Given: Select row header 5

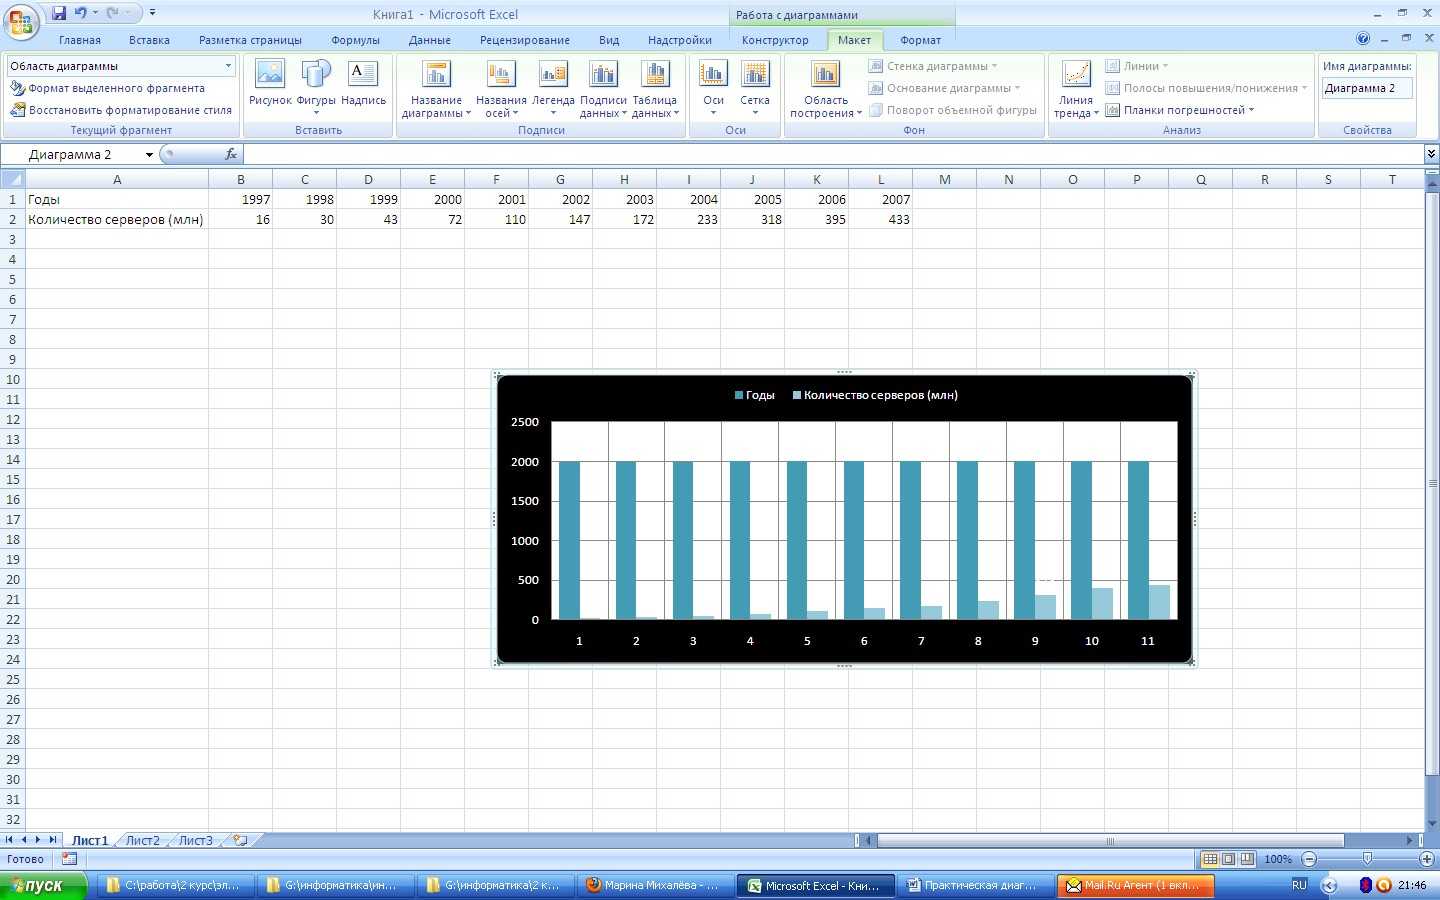Looking at the screenshot, I should [x=13, y=279].
